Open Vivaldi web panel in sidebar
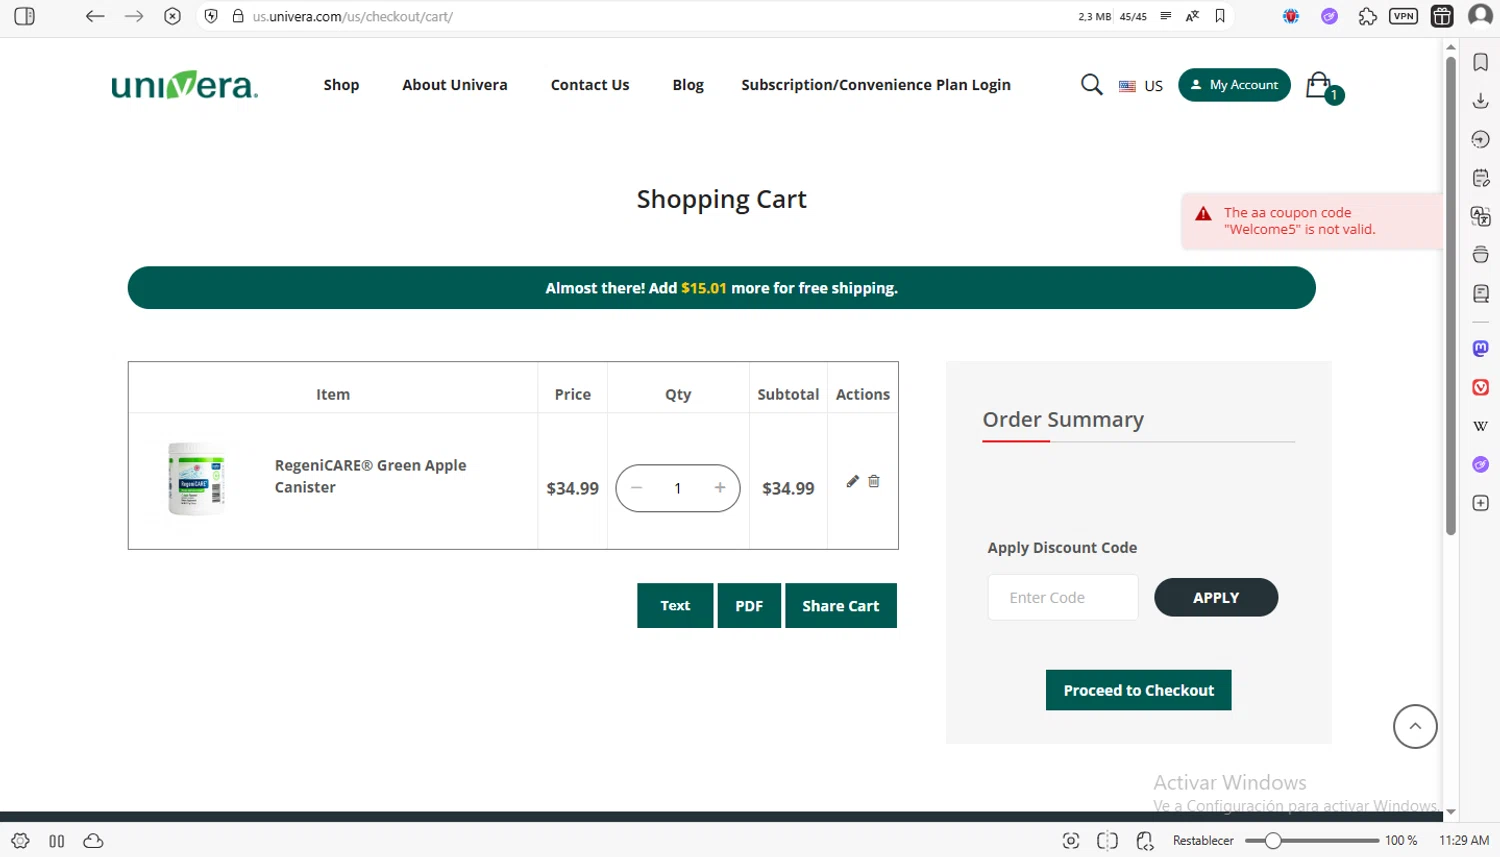1500x857 pixels. [1481, 387]
